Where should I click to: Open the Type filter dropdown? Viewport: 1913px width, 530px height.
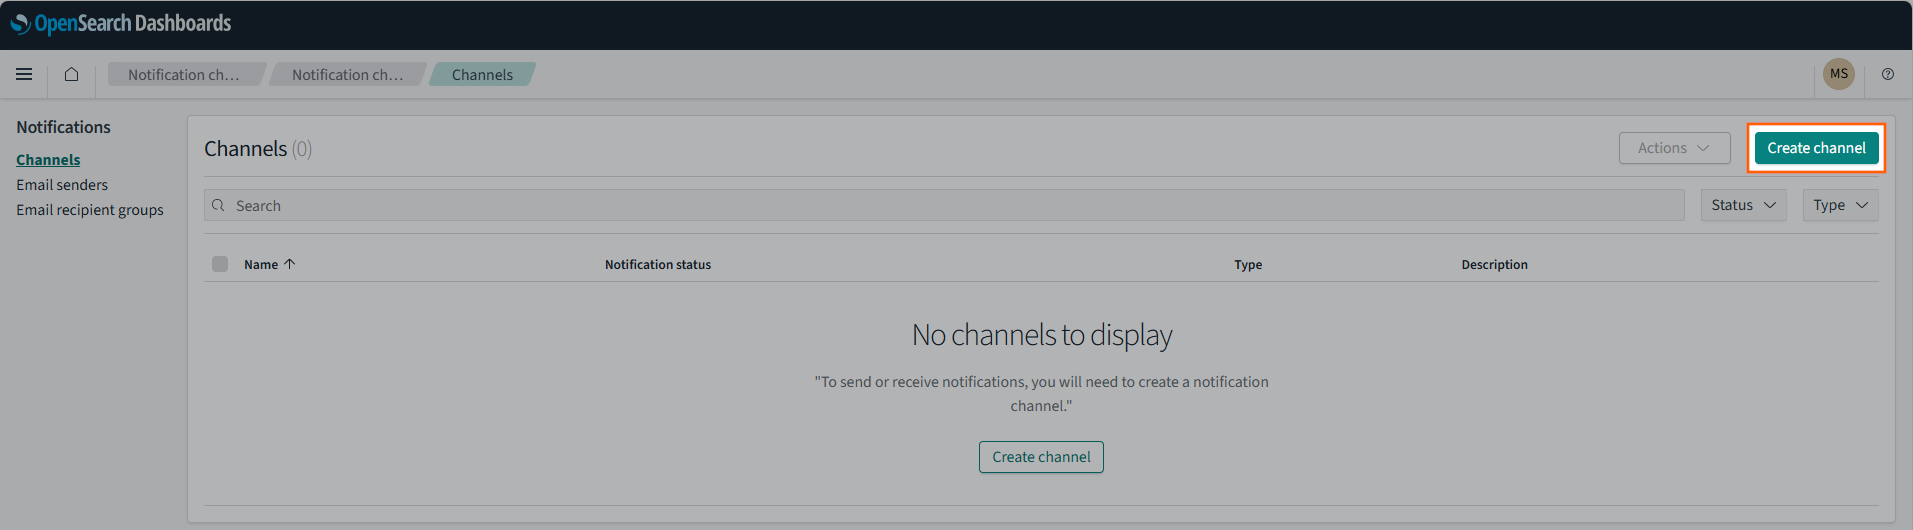pyautogui.click(x=1839, y=205)
